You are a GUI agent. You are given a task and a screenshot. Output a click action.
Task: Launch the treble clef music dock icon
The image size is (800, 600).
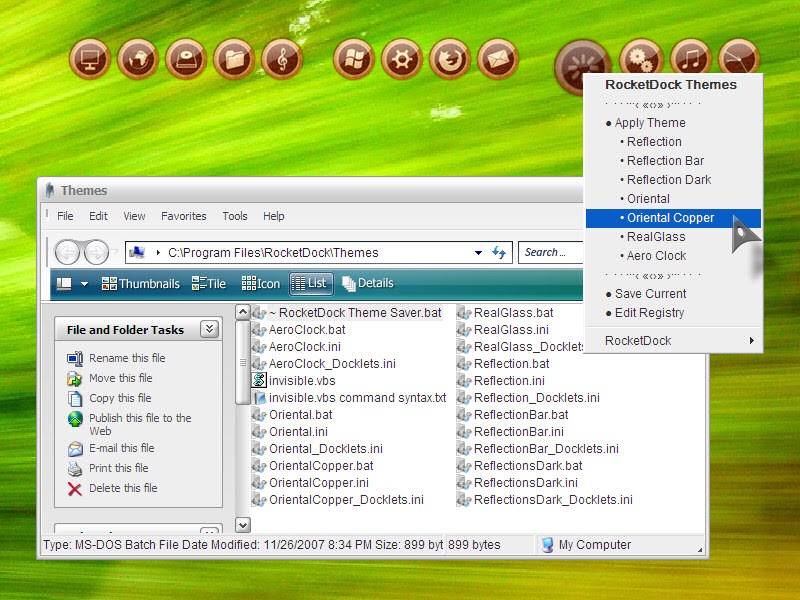[282, 59]
